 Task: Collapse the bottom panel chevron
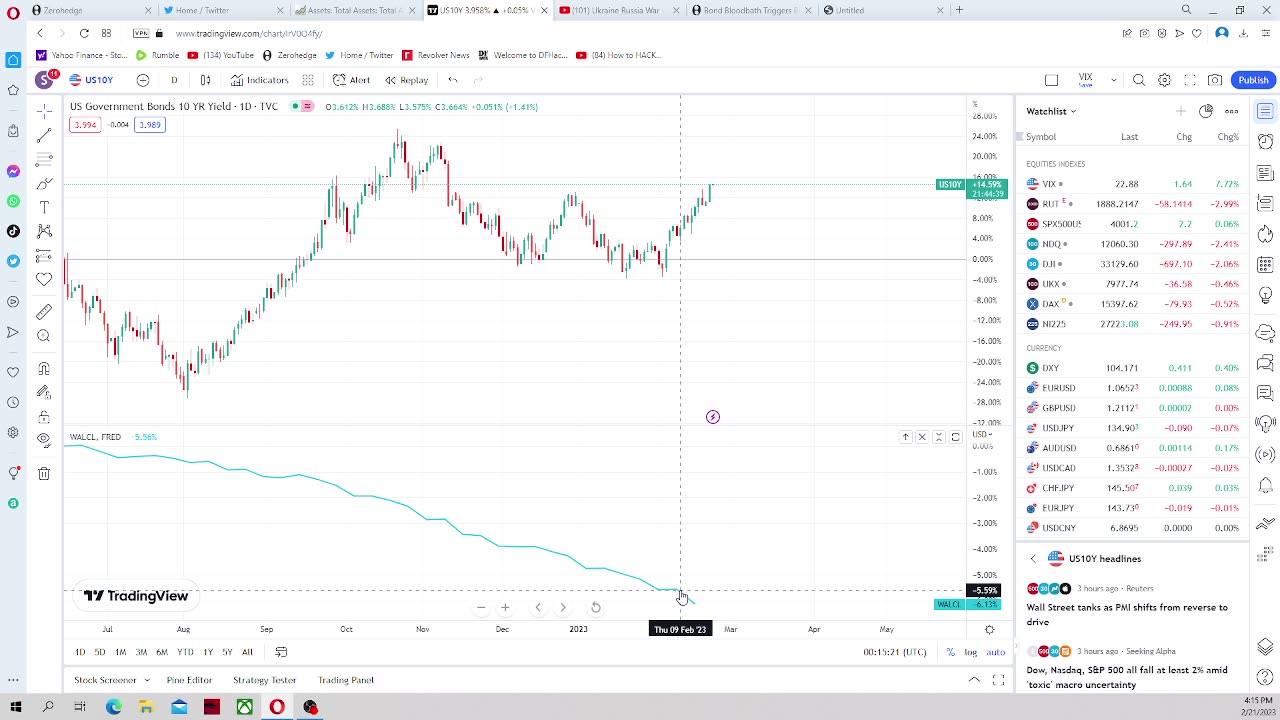974,680
